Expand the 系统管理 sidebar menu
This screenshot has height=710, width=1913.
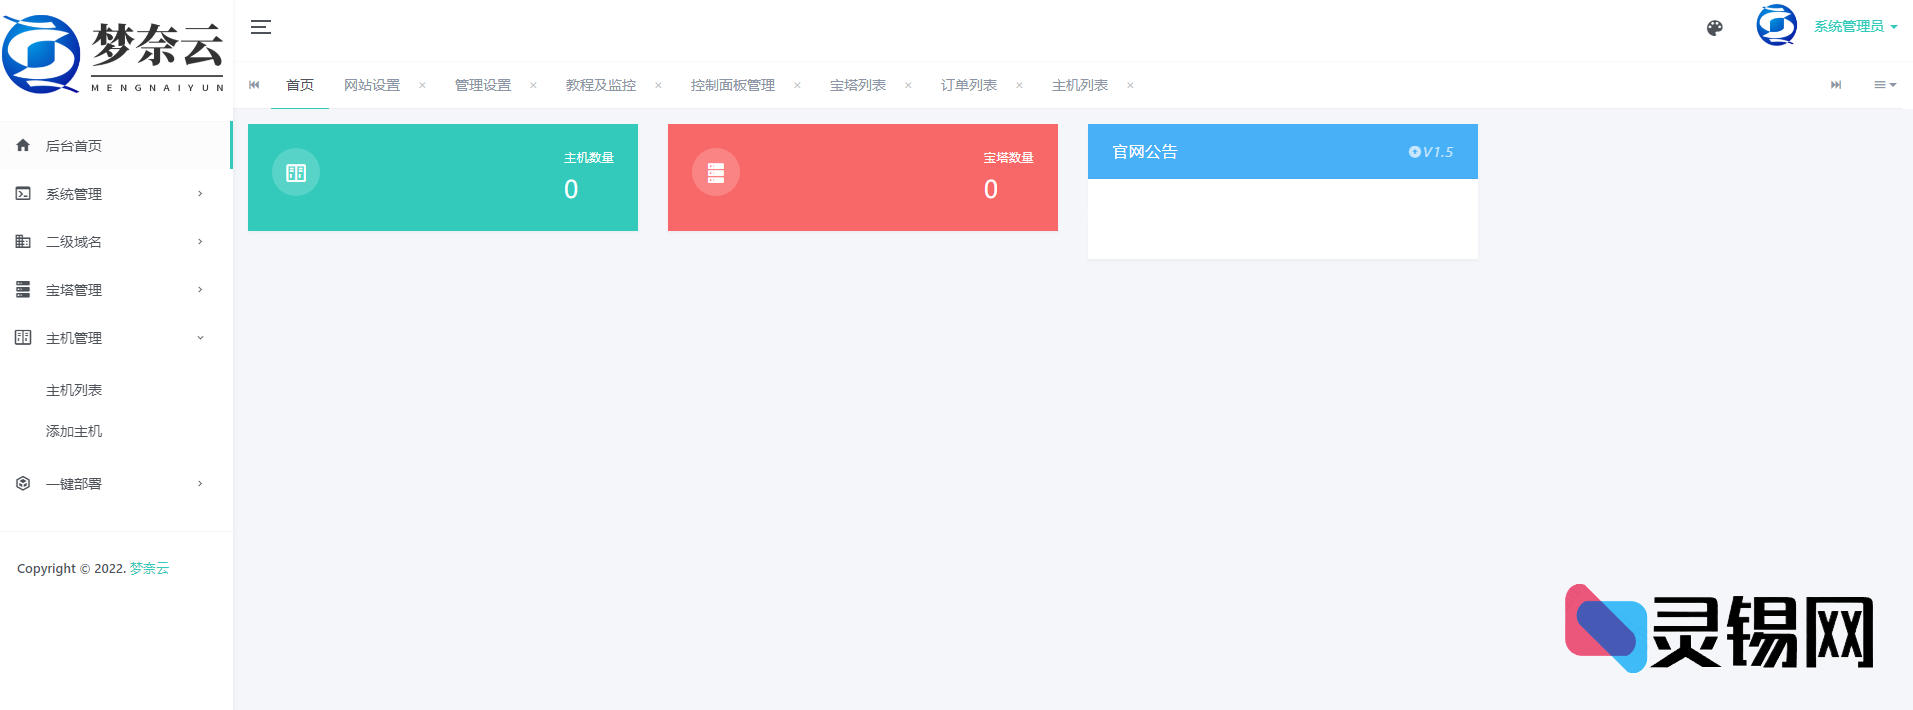(x=110, y=194)
